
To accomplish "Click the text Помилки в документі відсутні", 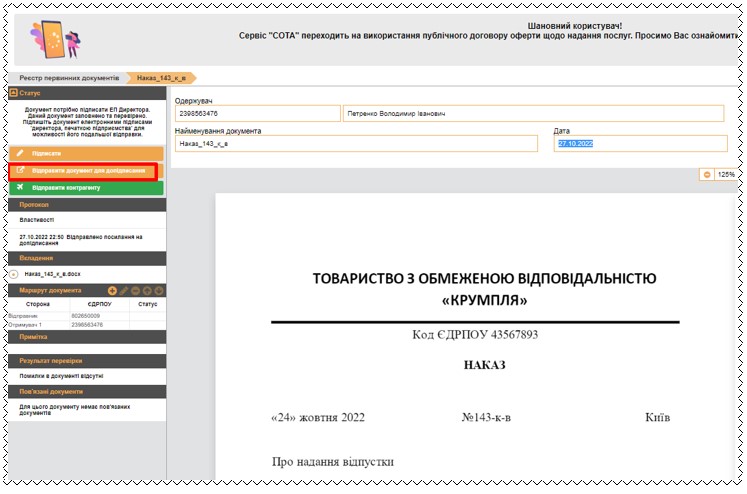I will (x=61, y=376).
